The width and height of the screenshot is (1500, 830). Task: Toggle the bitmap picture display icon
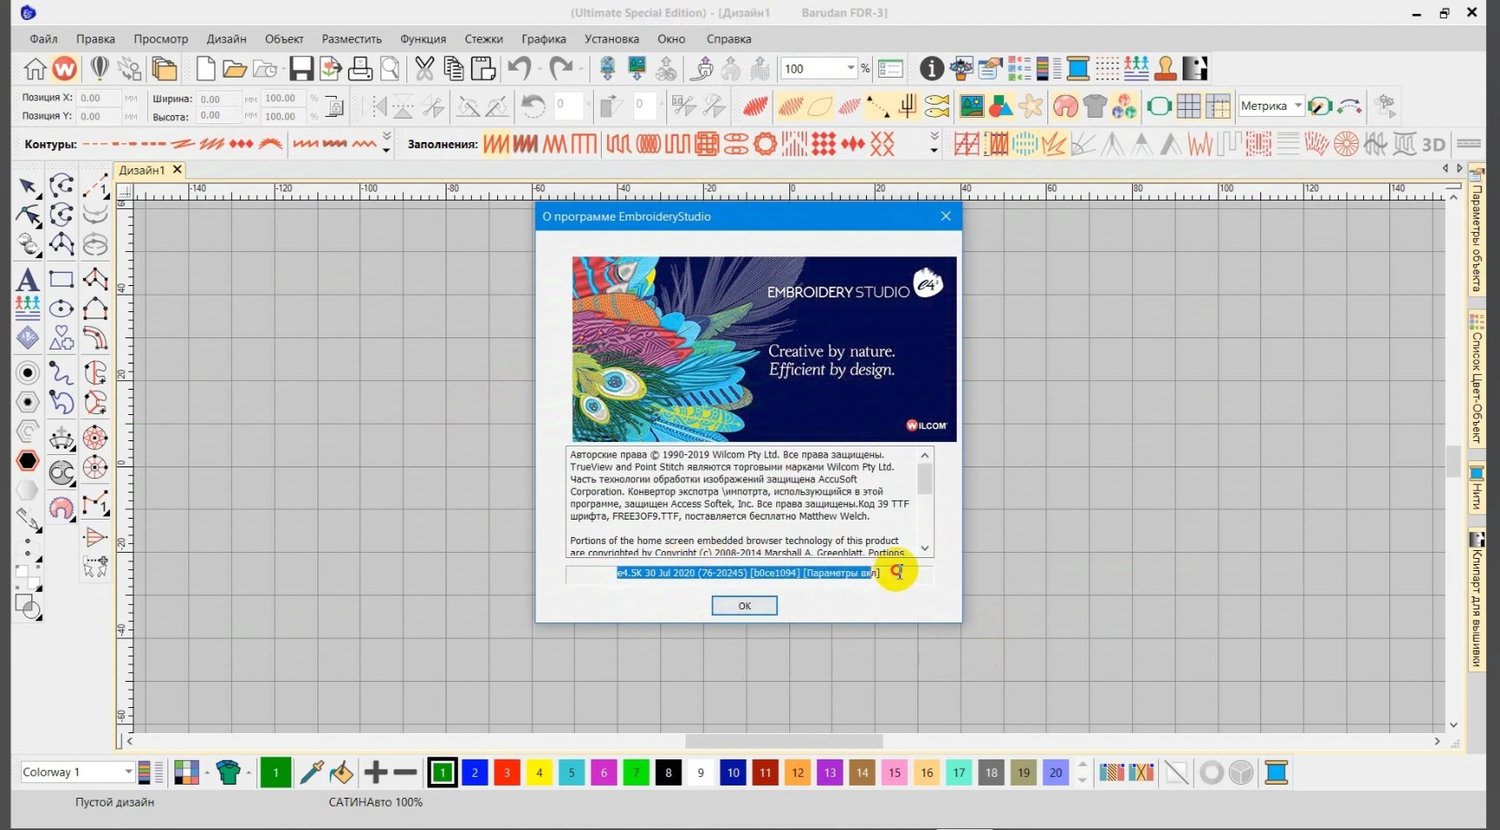click(971, 105)
